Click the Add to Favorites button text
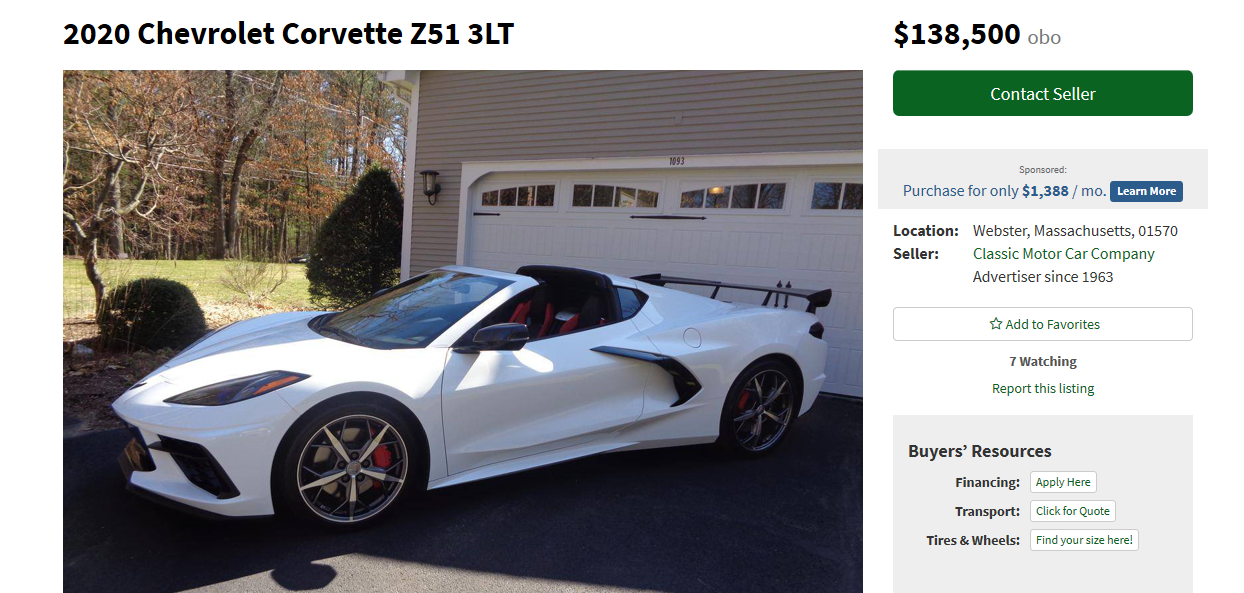The width and height of the screenshot is (1244, 593). (1053, 324)
